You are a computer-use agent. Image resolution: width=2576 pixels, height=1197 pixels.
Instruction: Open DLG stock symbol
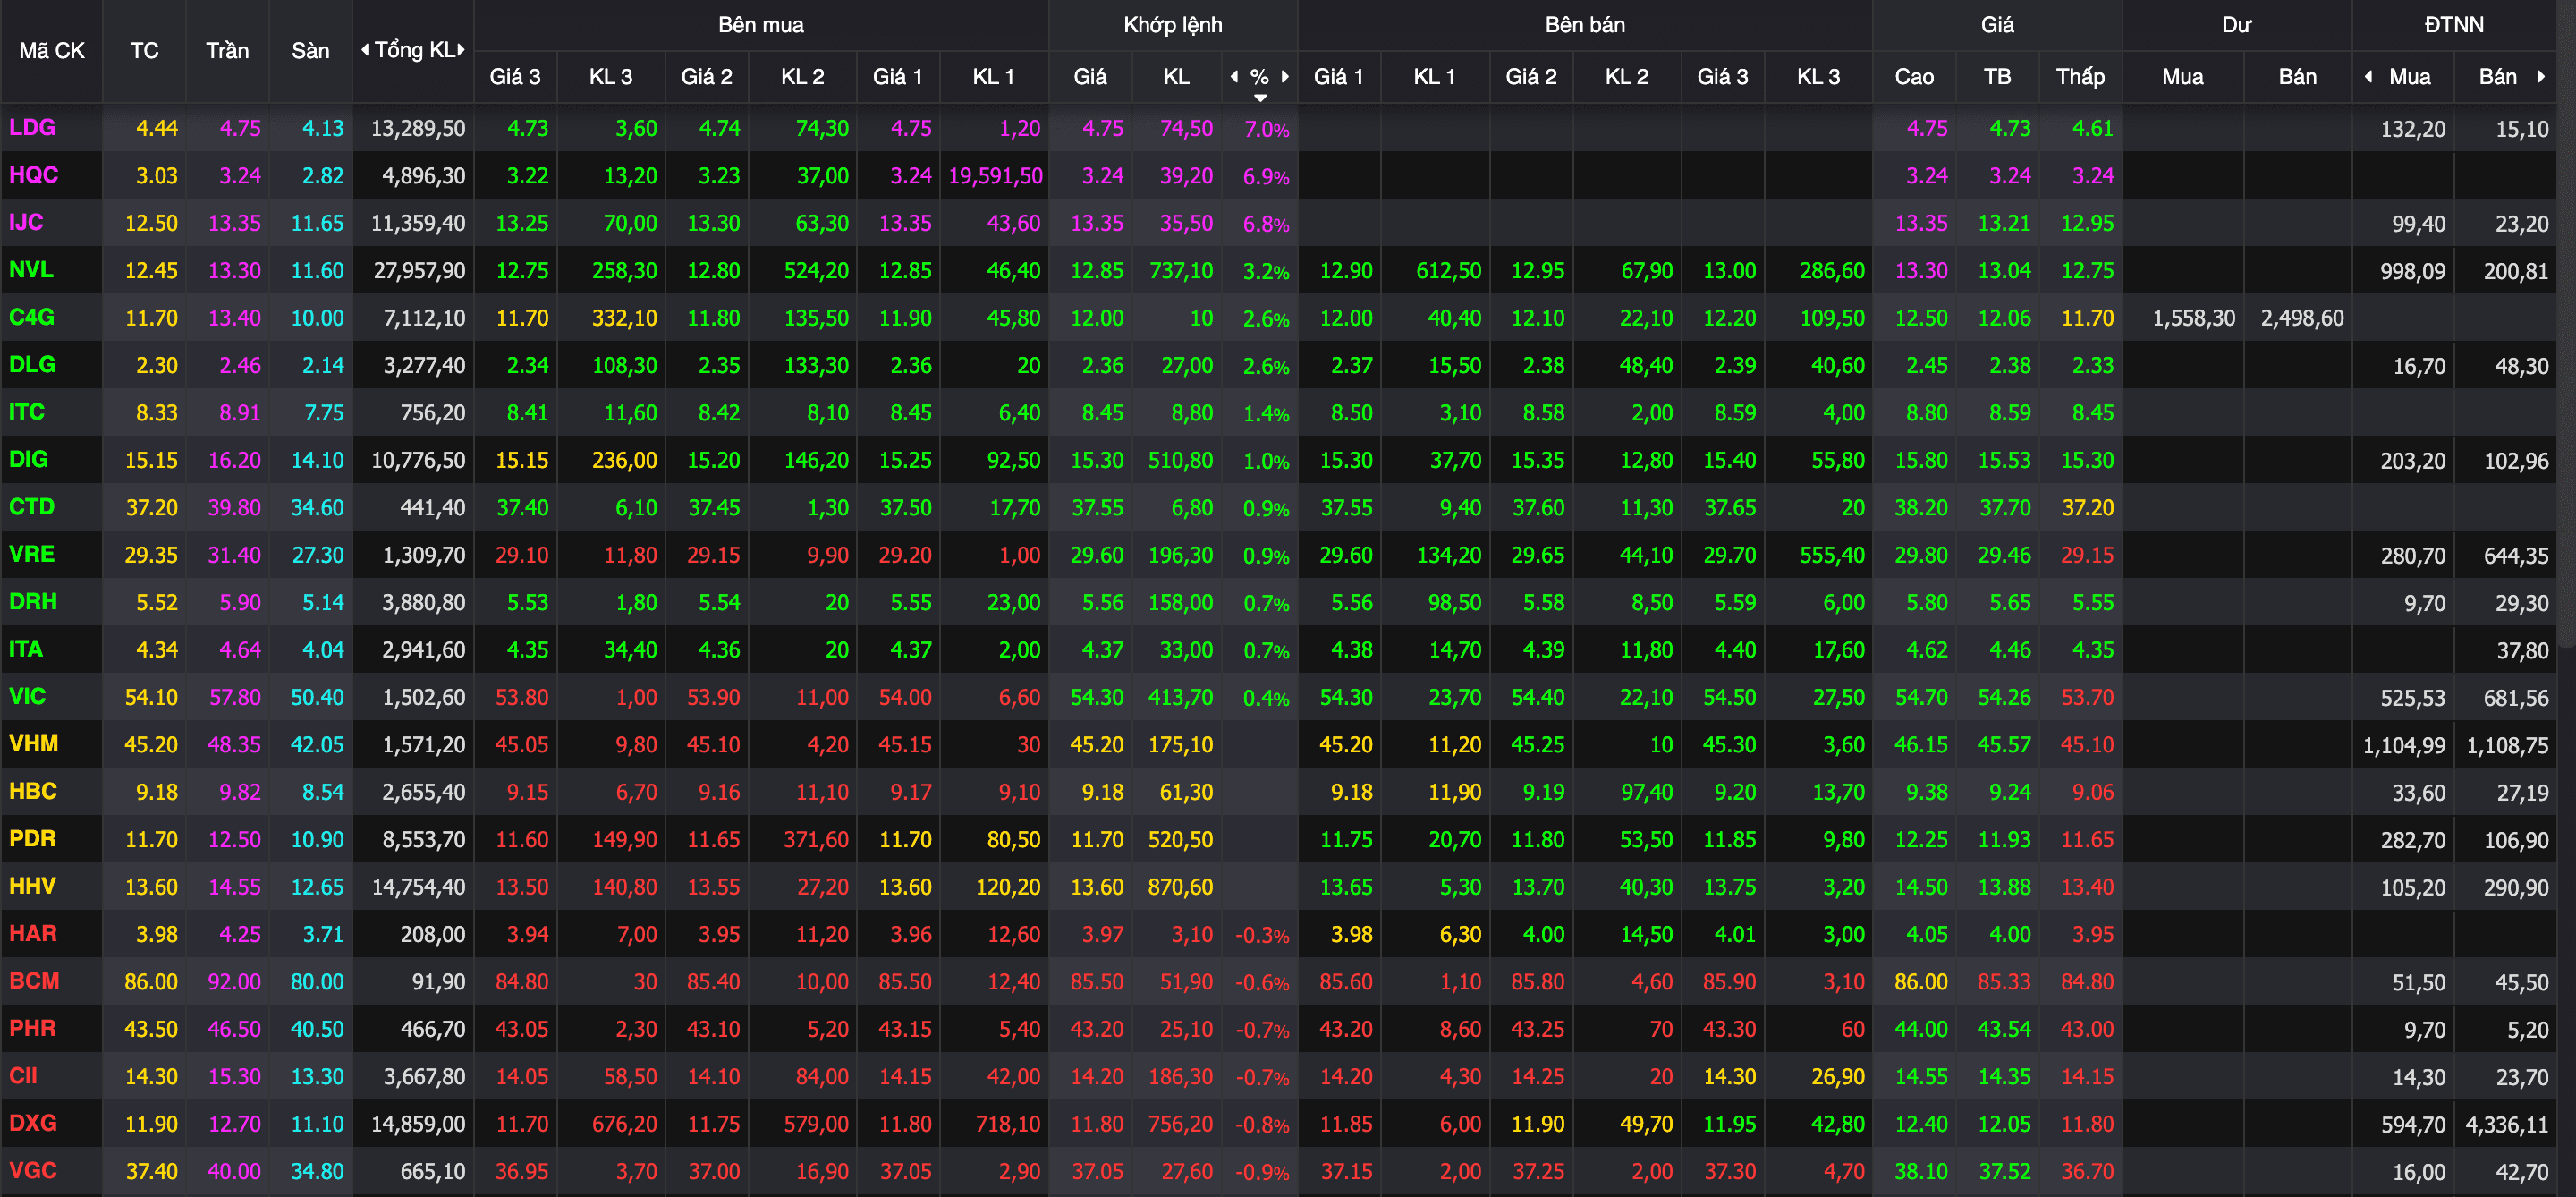click(x=32, y=364)
